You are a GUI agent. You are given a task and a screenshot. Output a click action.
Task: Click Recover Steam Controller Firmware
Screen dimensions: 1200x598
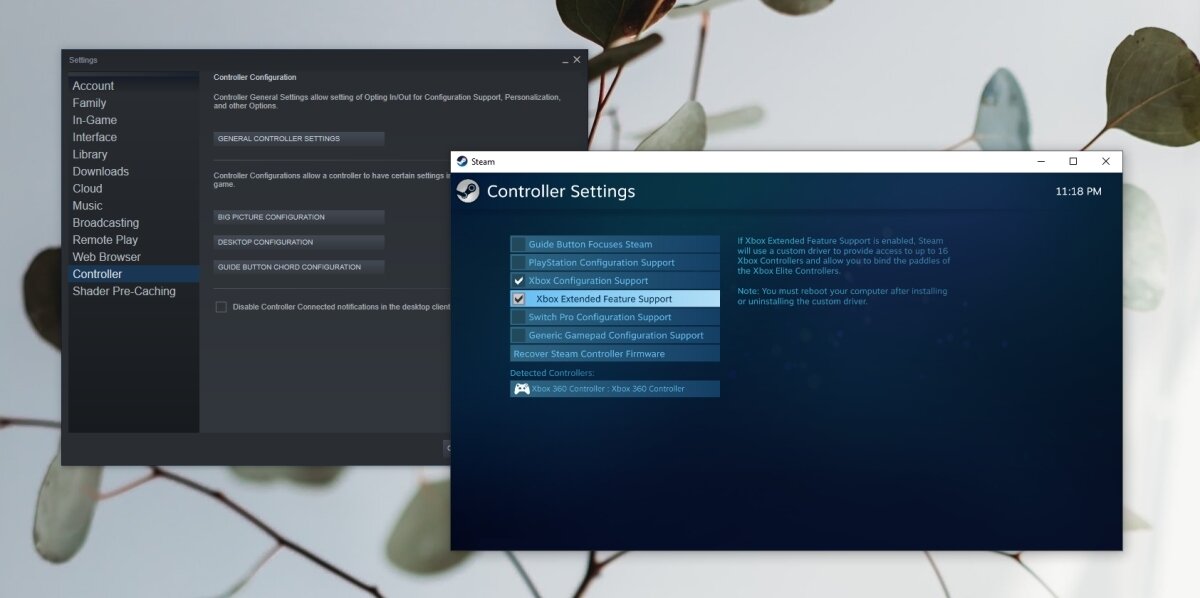[x=614, y=354]
